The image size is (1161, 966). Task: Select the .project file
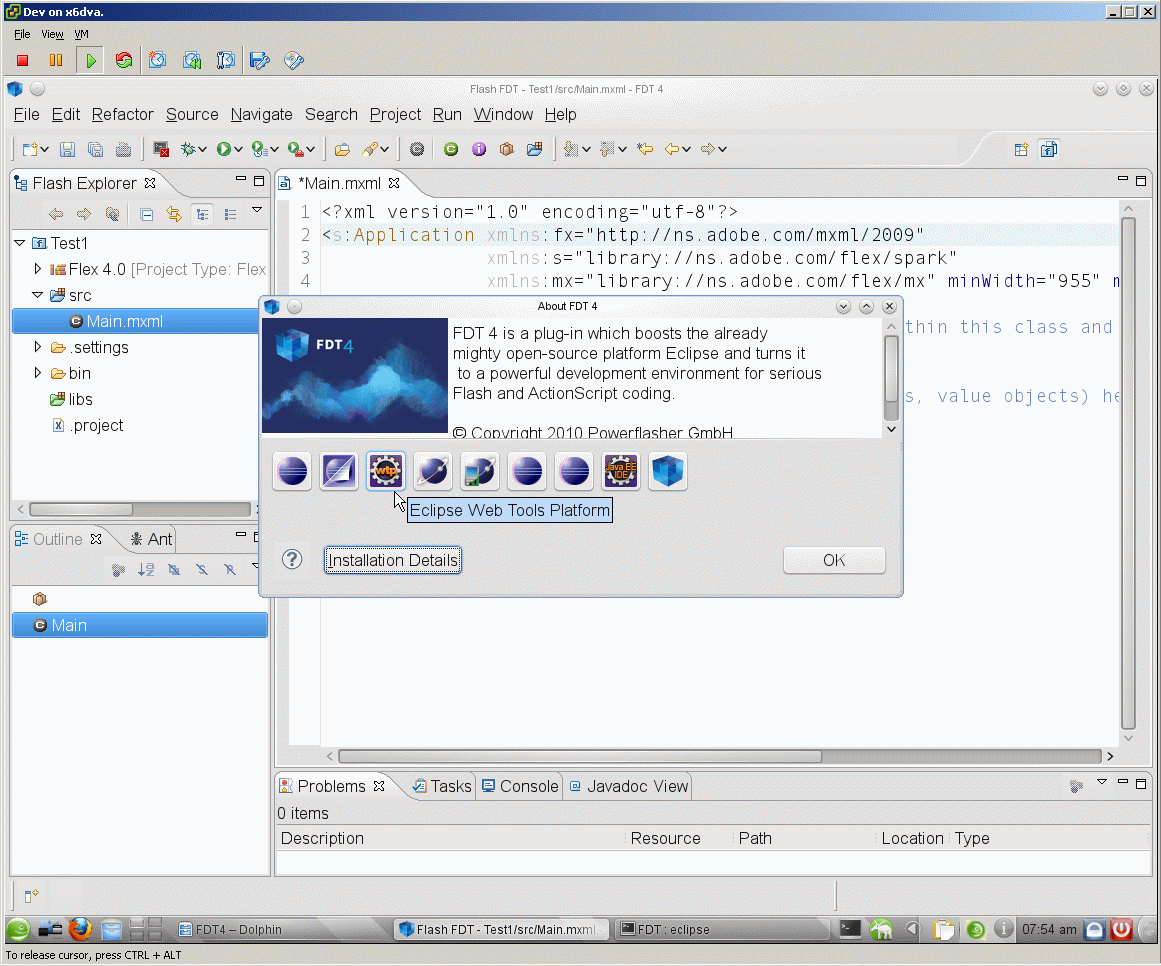pos(88,425)
